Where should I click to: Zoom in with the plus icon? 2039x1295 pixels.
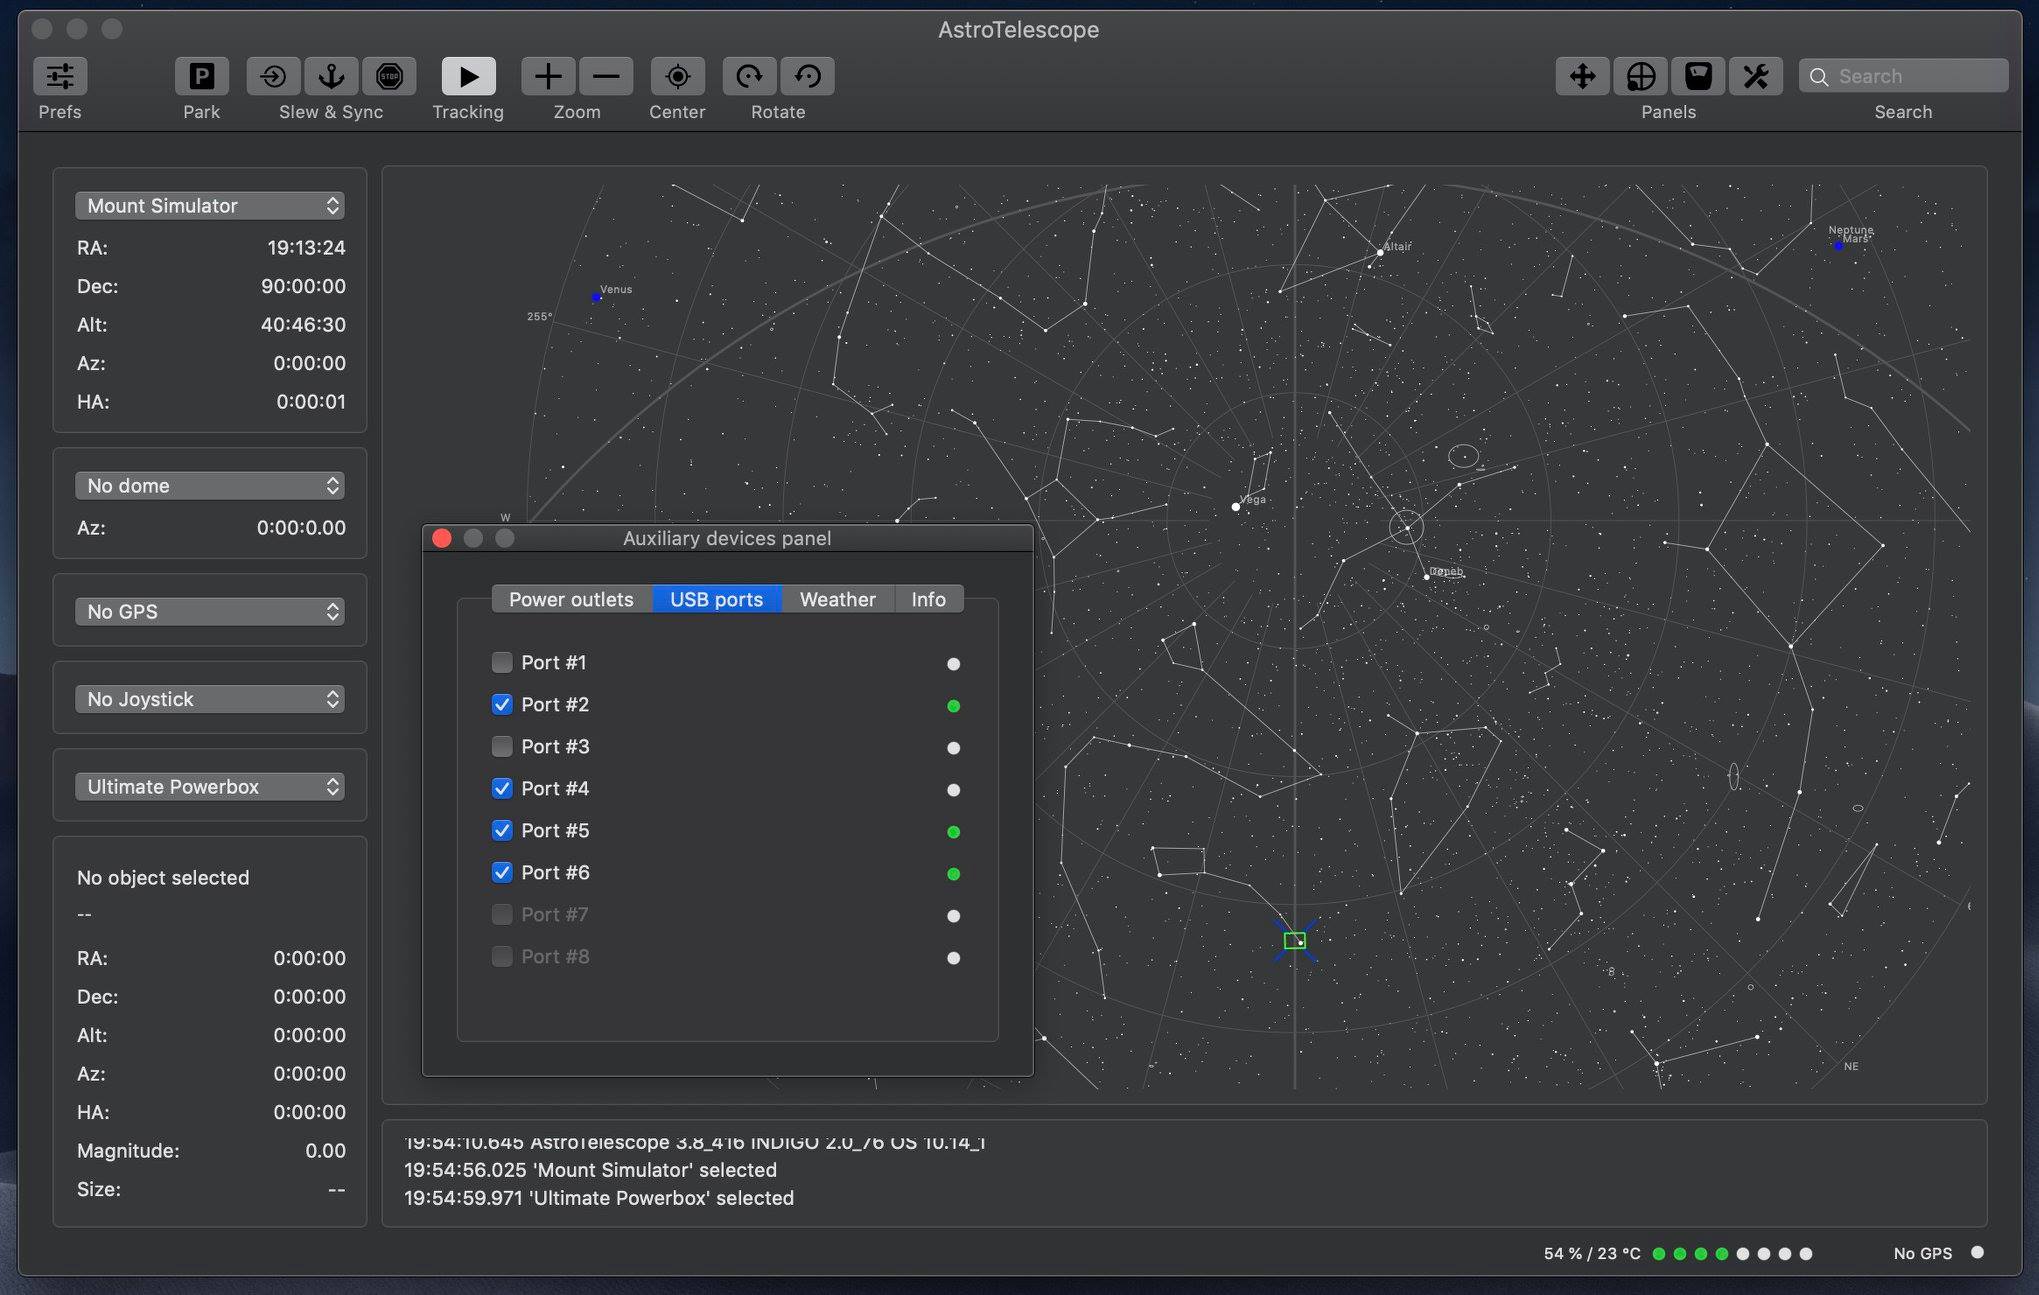547,76
